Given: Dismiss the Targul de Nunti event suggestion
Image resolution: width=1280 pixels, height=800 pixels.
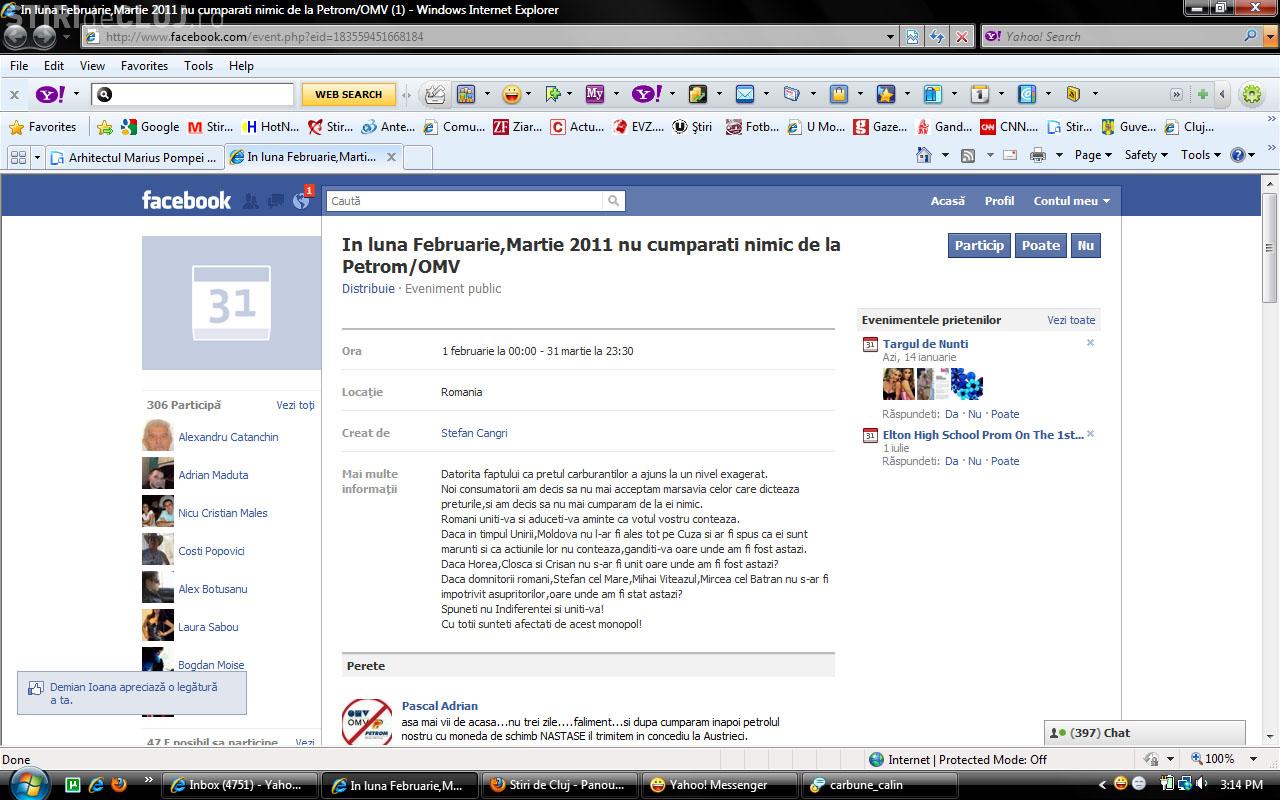Looking at the screenshot, I should 1090,343.
